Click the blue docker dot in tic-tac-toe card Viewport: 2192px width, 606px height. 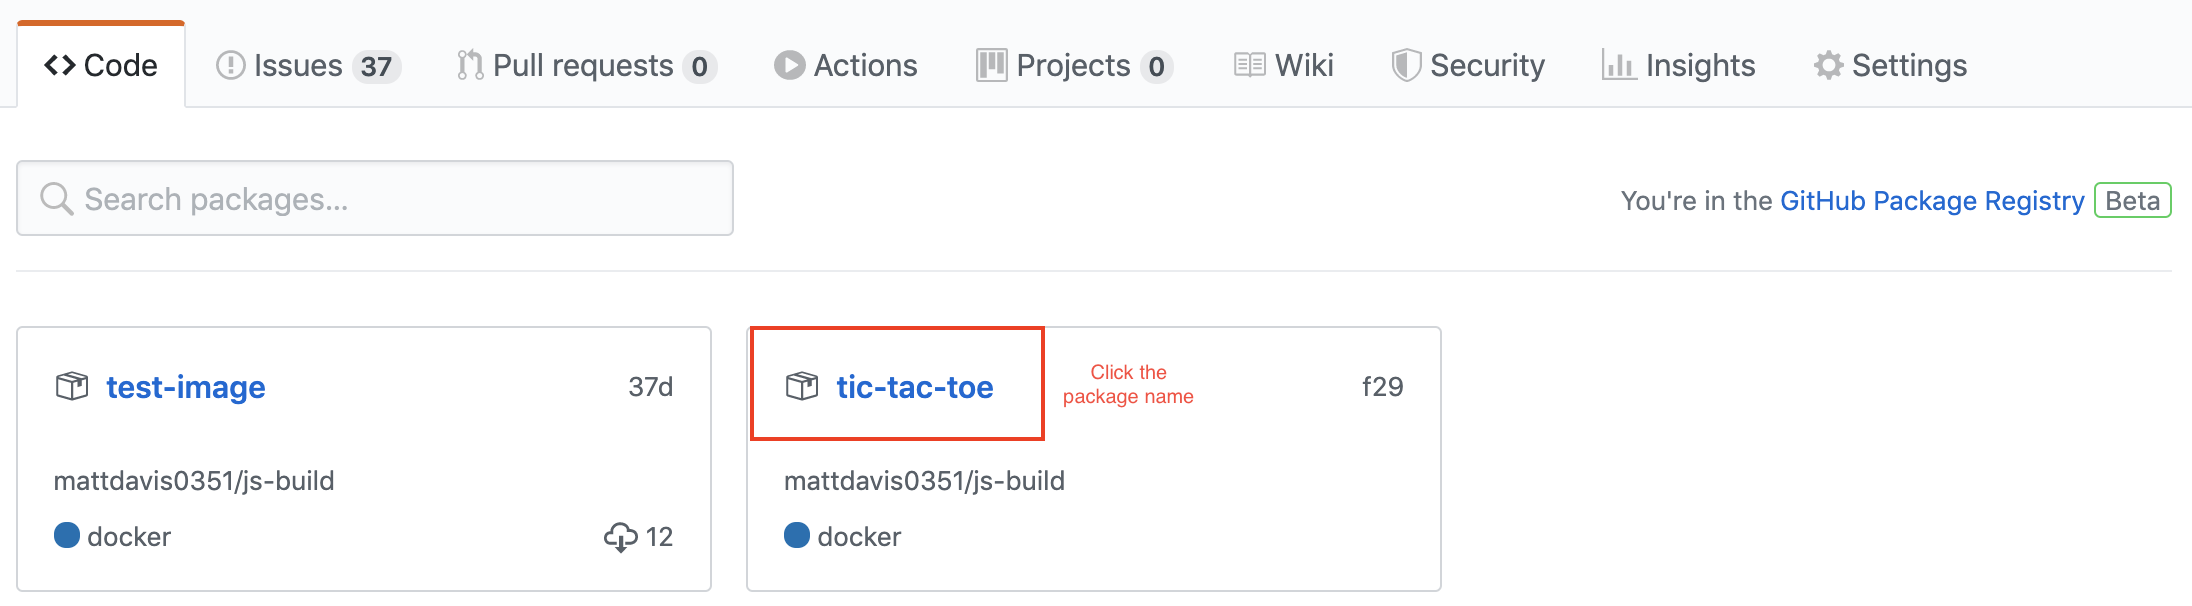797,536
